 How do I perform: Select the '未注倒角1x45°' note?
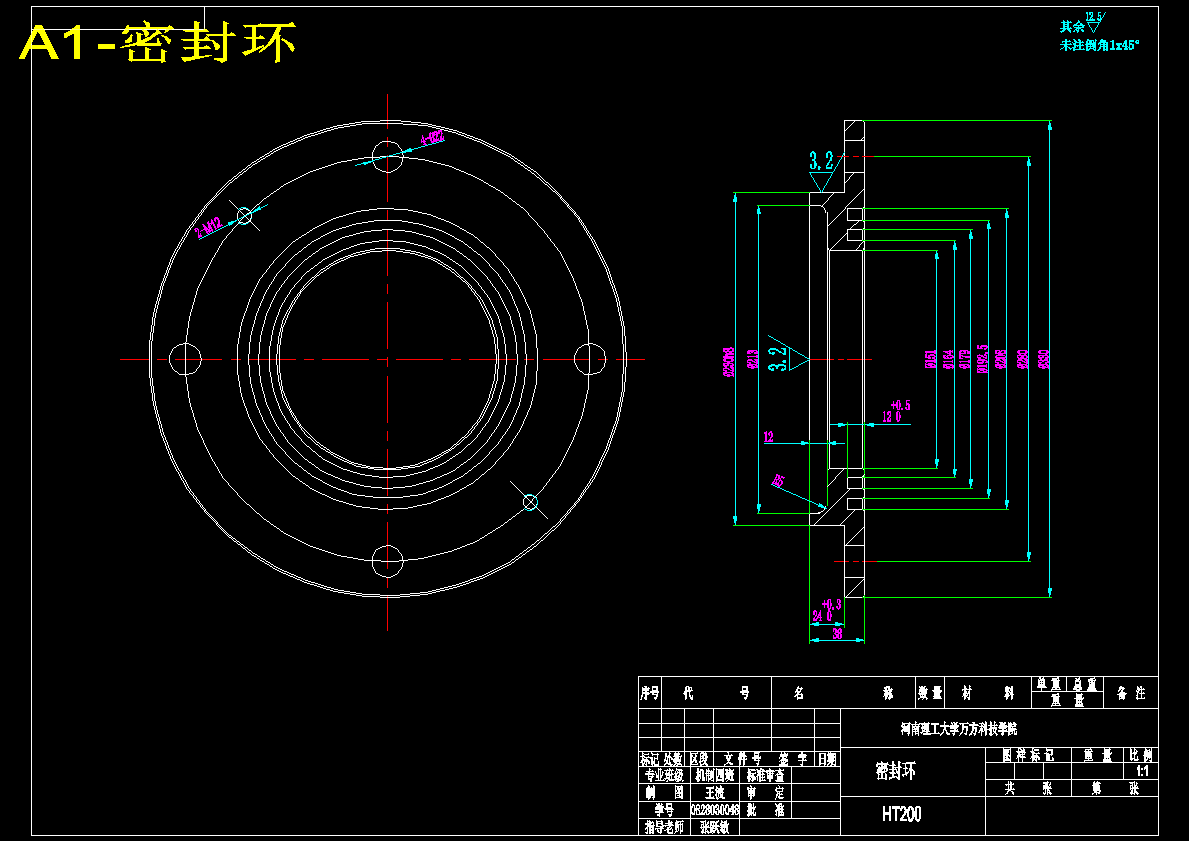click(x=1099, y=45)
